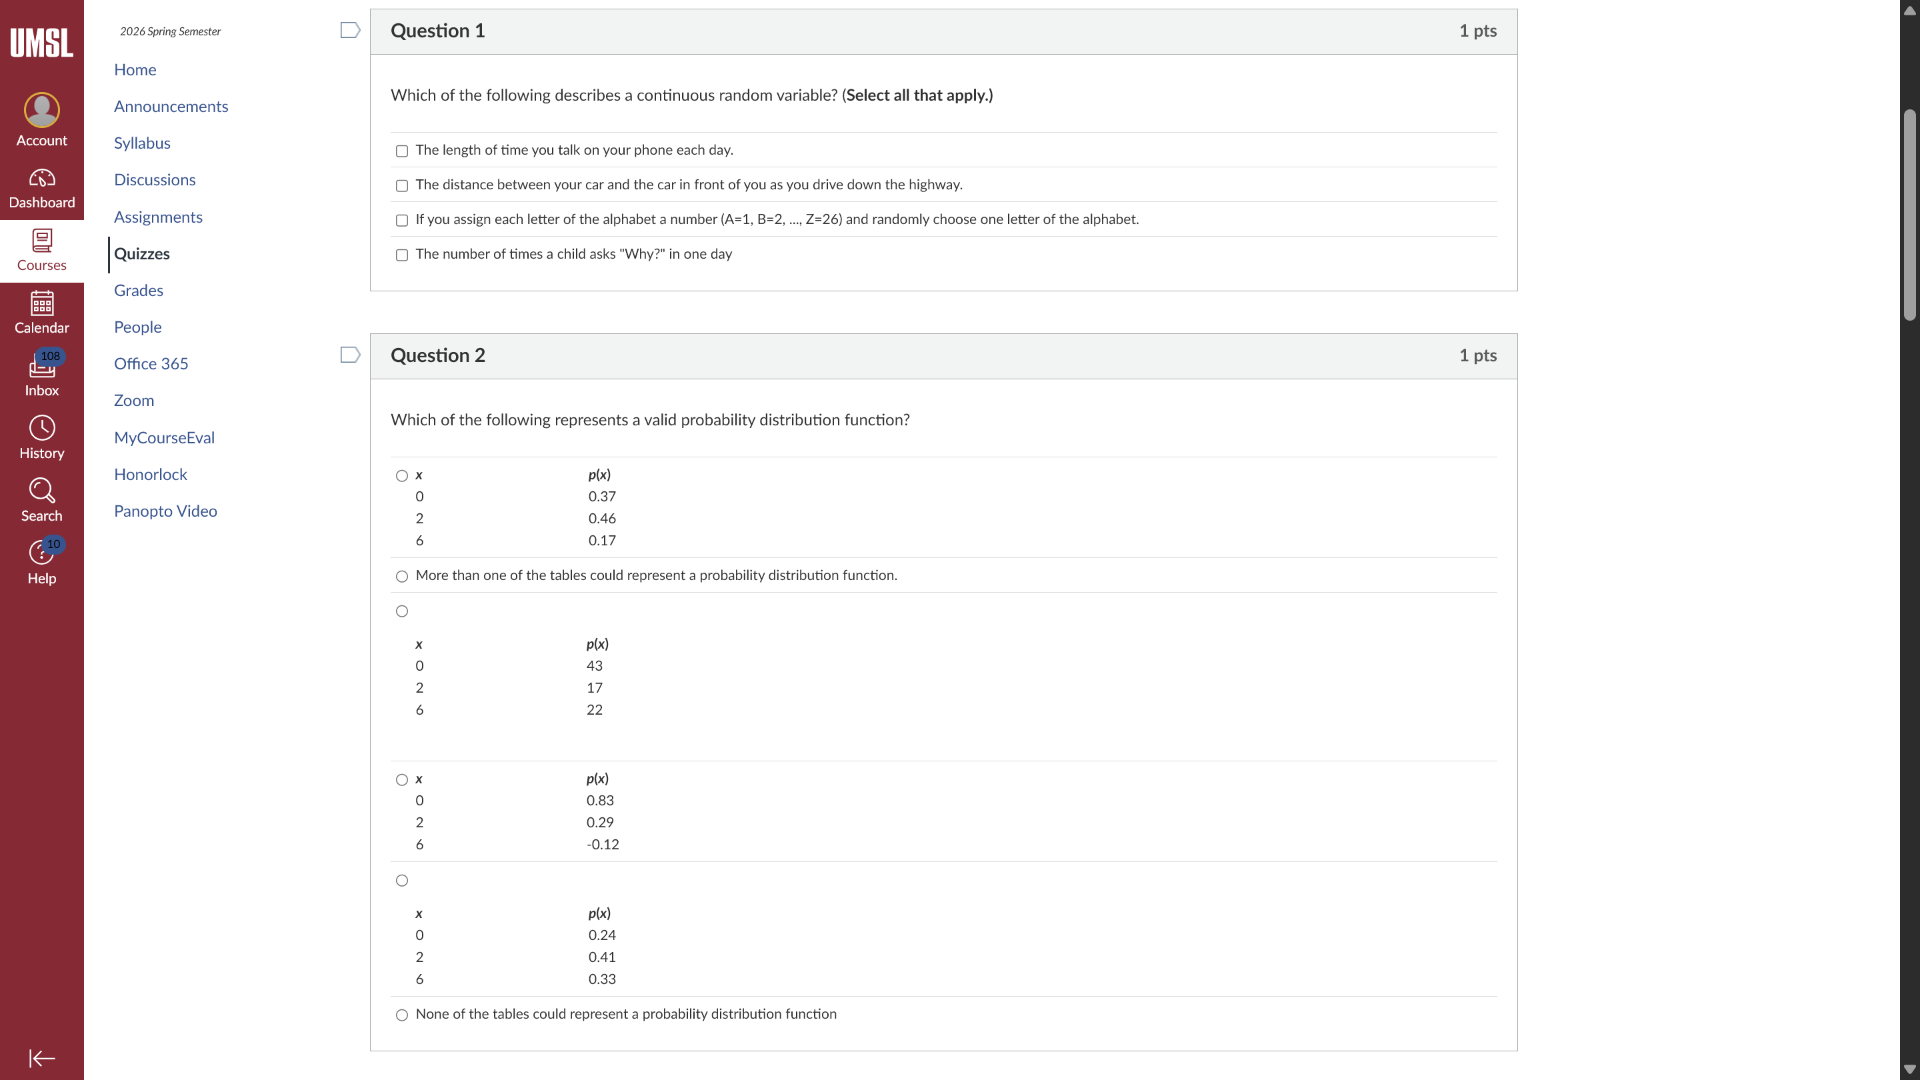Collapse the global navigation sidebar

pyautogui.click(x=42, y=1059)
